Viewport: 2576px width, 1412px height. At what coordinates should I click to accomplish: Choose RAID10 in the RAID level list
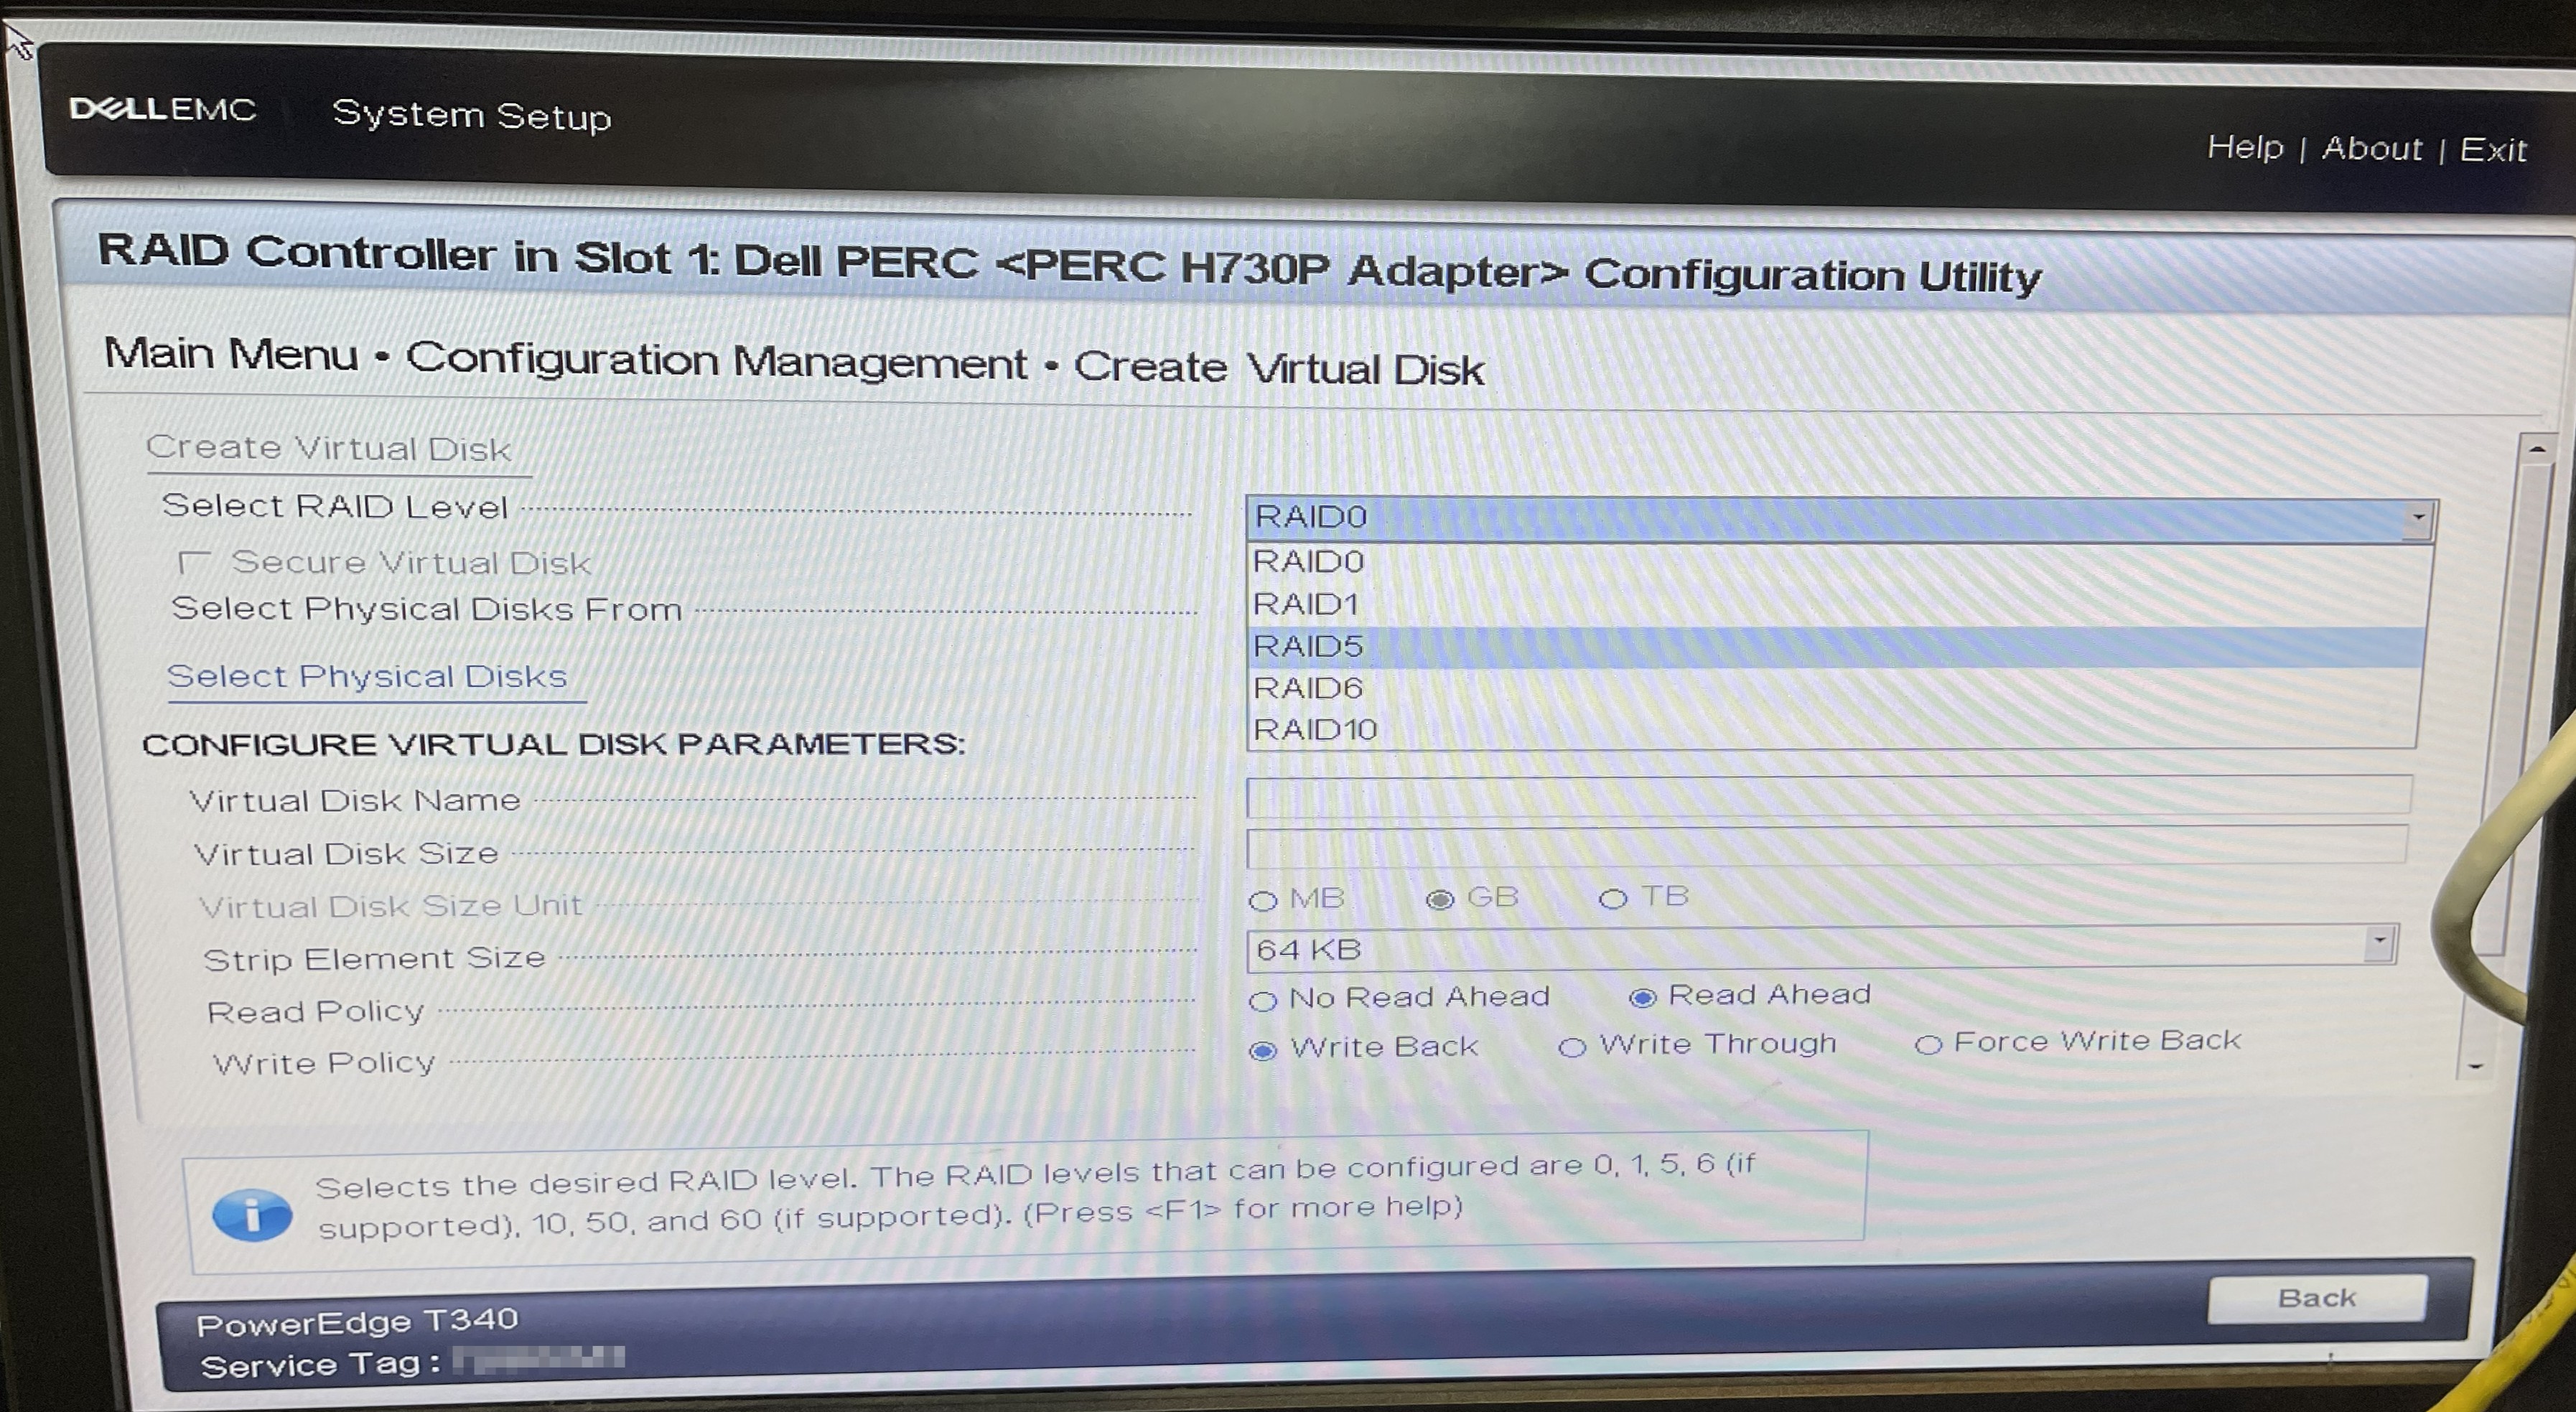pyautogui.click(x=1833, y=729)
